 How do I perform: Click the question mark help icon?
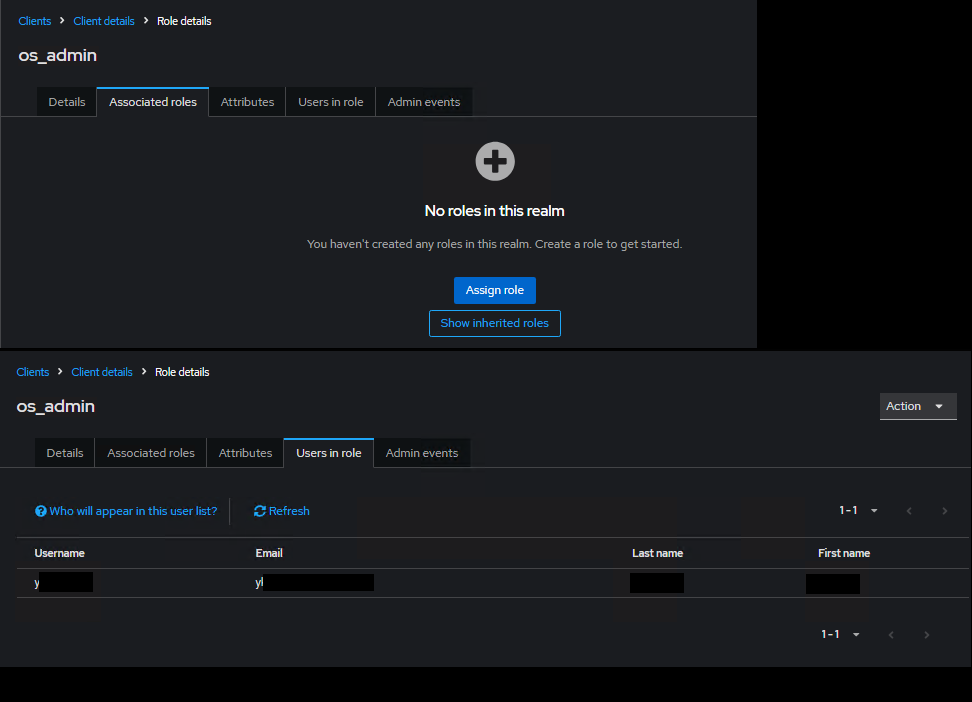[x=41, y=511]
